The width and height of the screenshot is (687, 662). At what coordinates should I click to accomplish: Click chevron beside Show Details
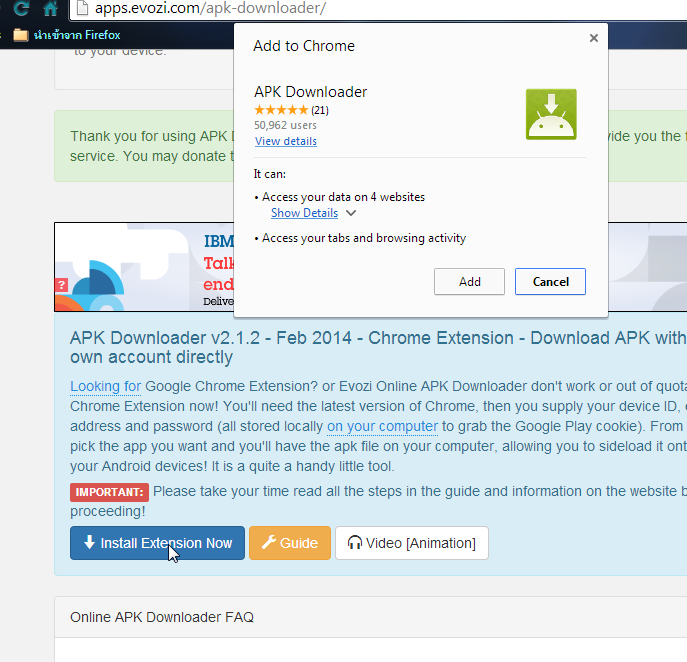[351, 213]
